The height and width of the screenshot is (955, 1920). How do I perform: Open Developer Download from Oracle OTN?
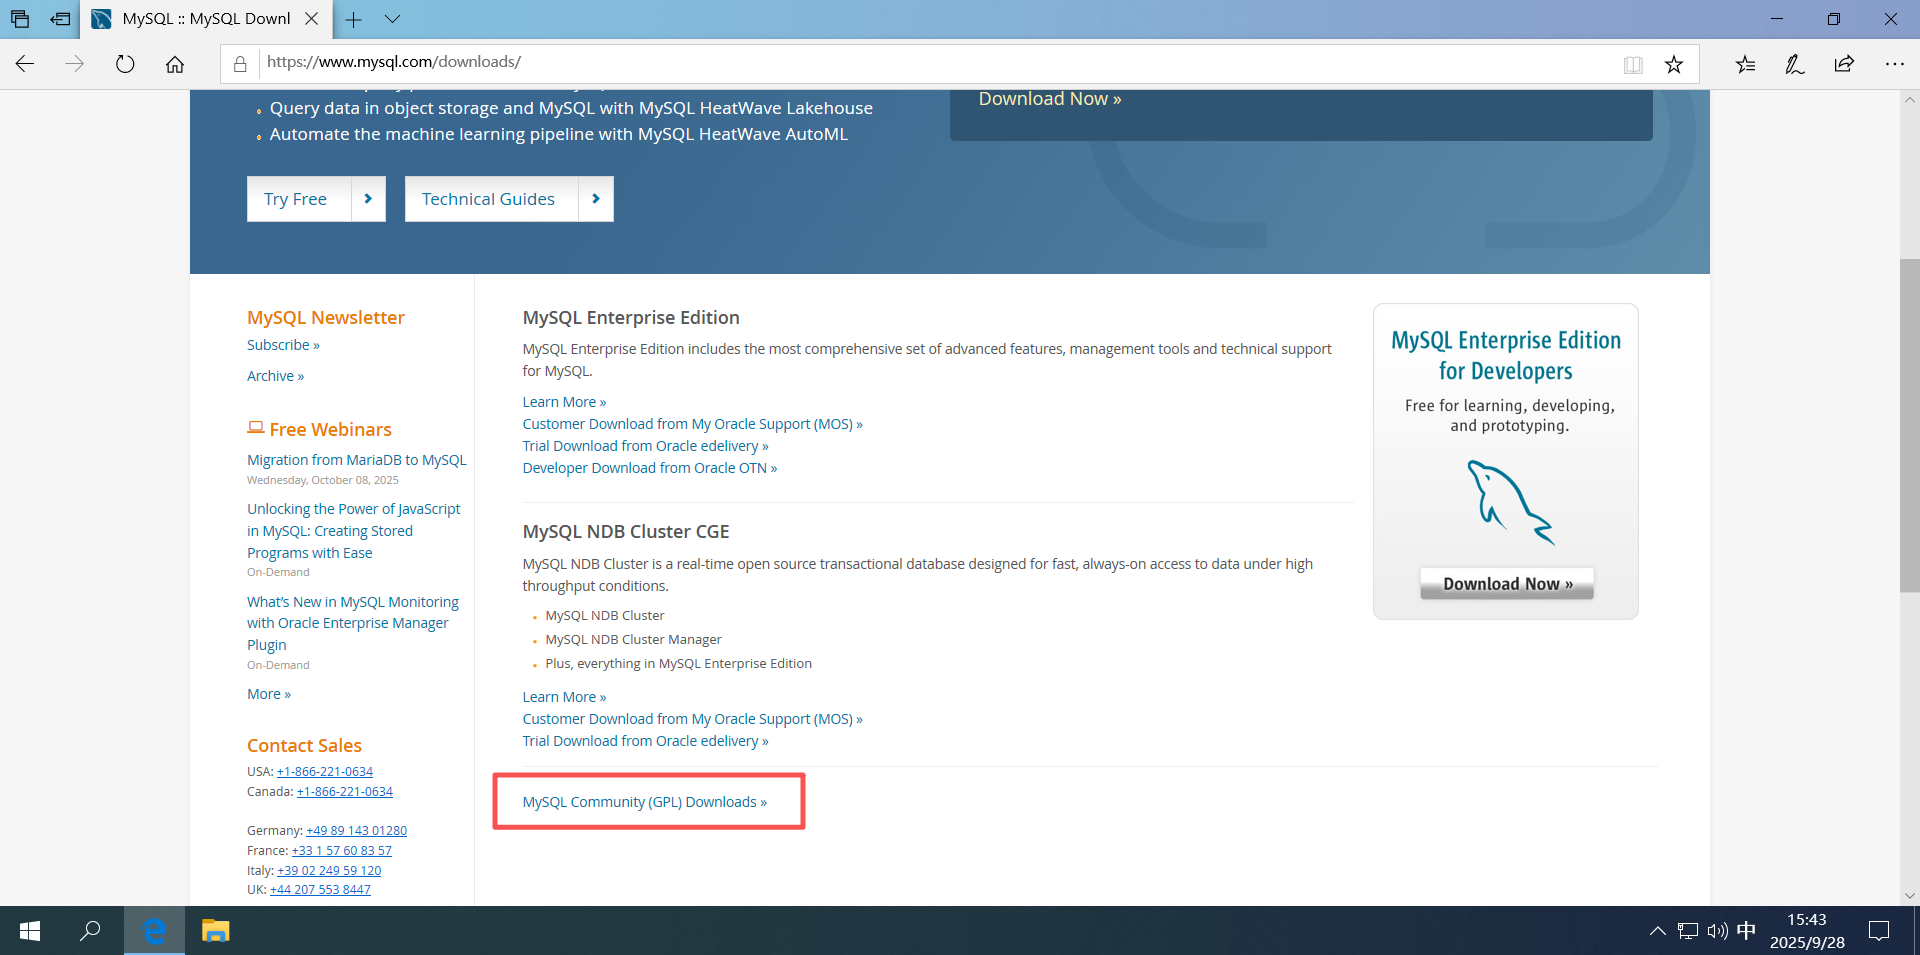point(649,468)
